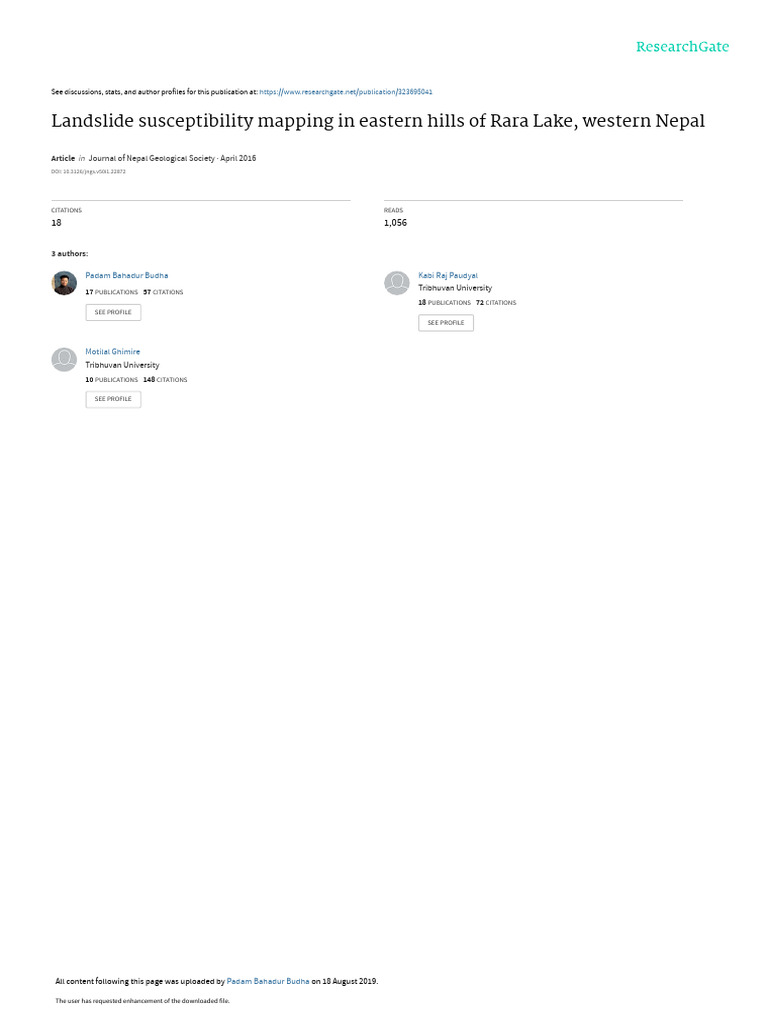Screen dimensions: 768x1024
Task: Click Kabi Raj Paudyal's avatar icon
Action: 396,283
